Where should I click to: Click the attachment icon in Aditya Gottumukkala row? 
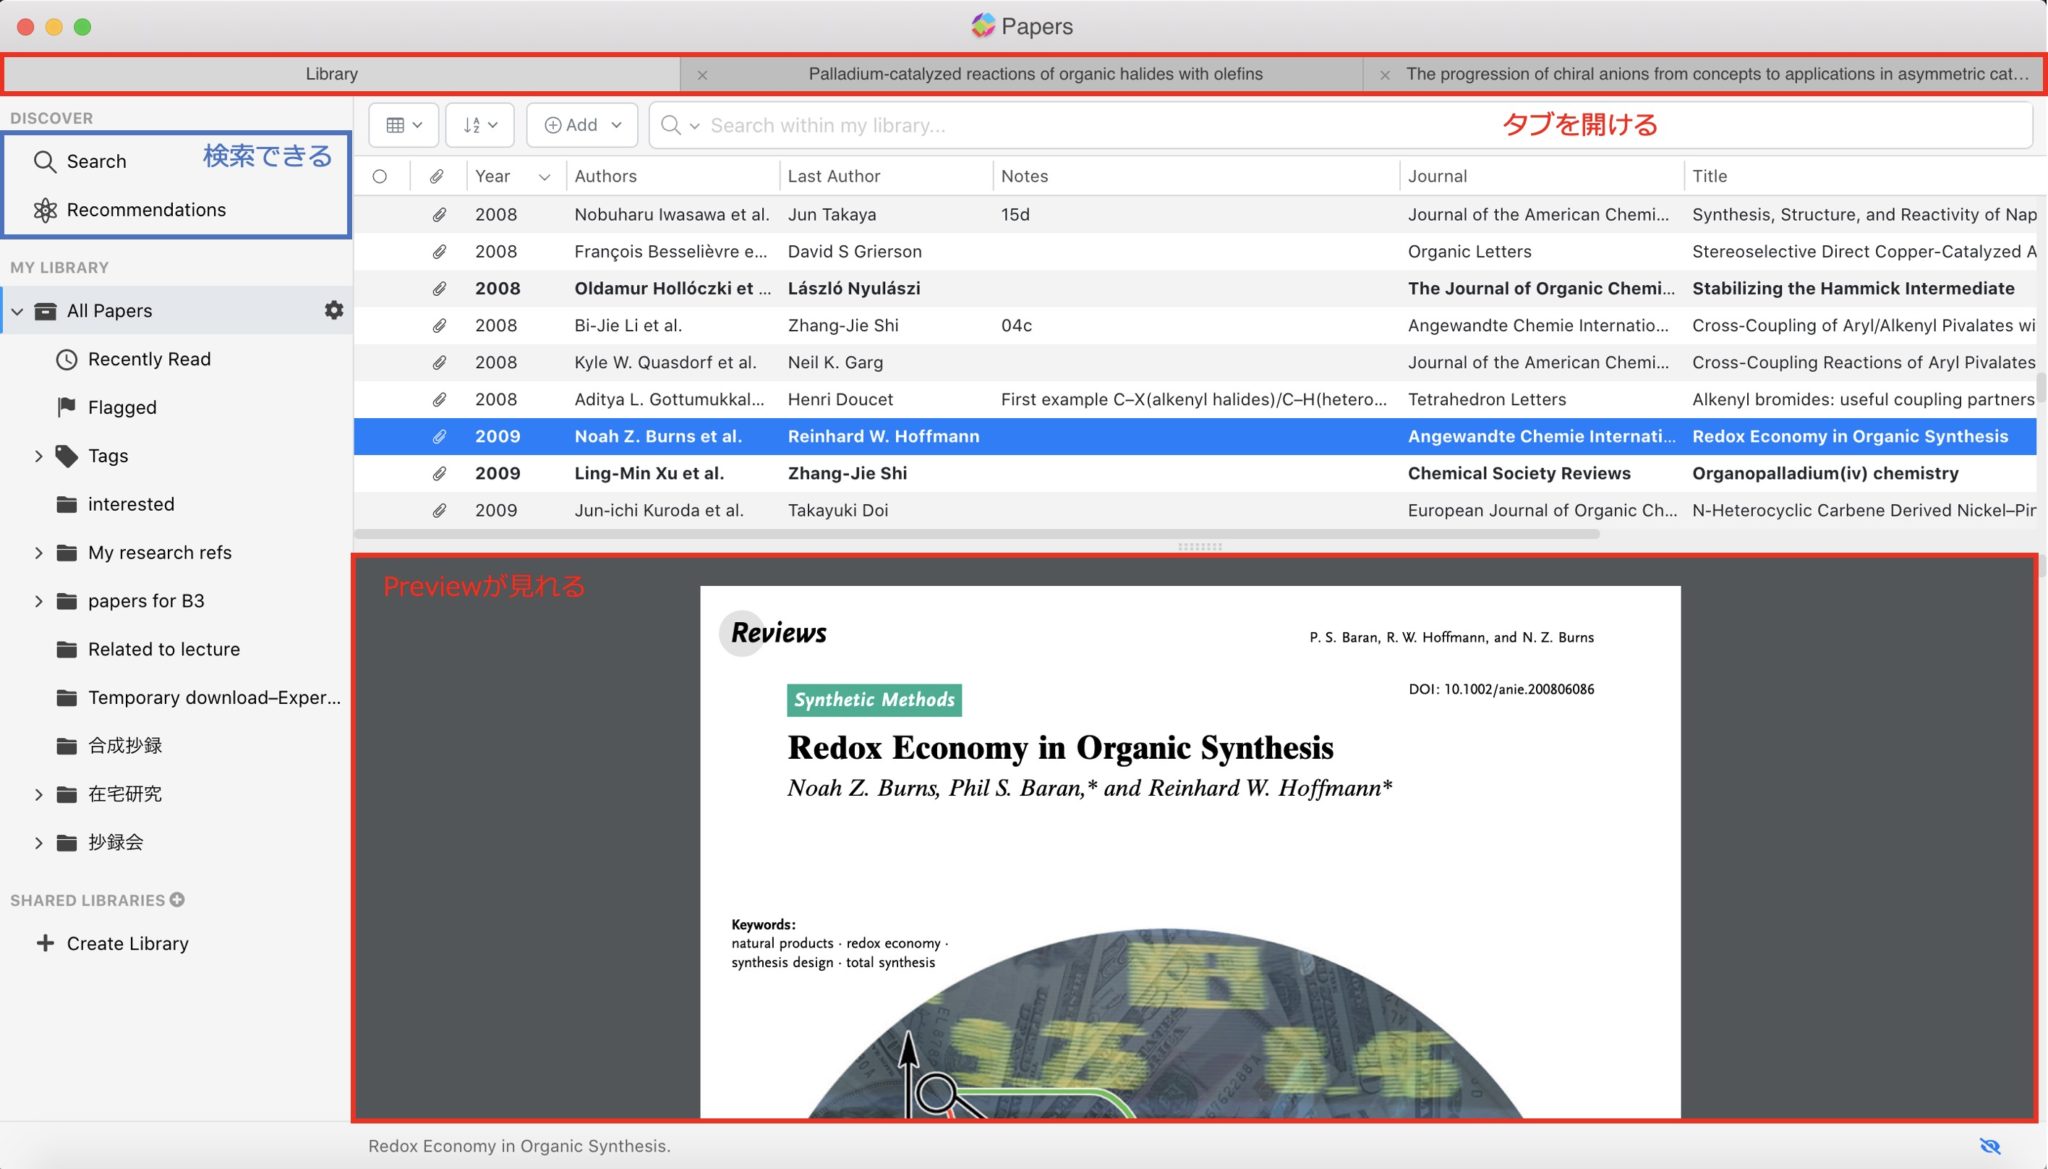click(x=439, y=399)
